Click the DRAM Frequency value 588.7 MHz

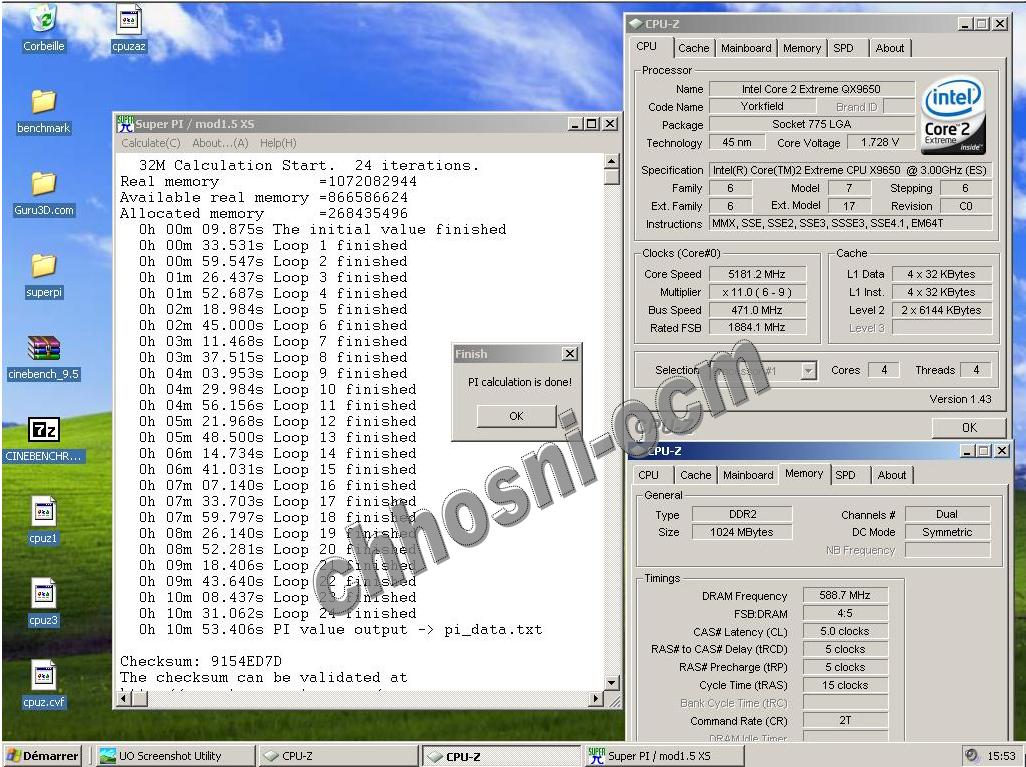point(845,595)
